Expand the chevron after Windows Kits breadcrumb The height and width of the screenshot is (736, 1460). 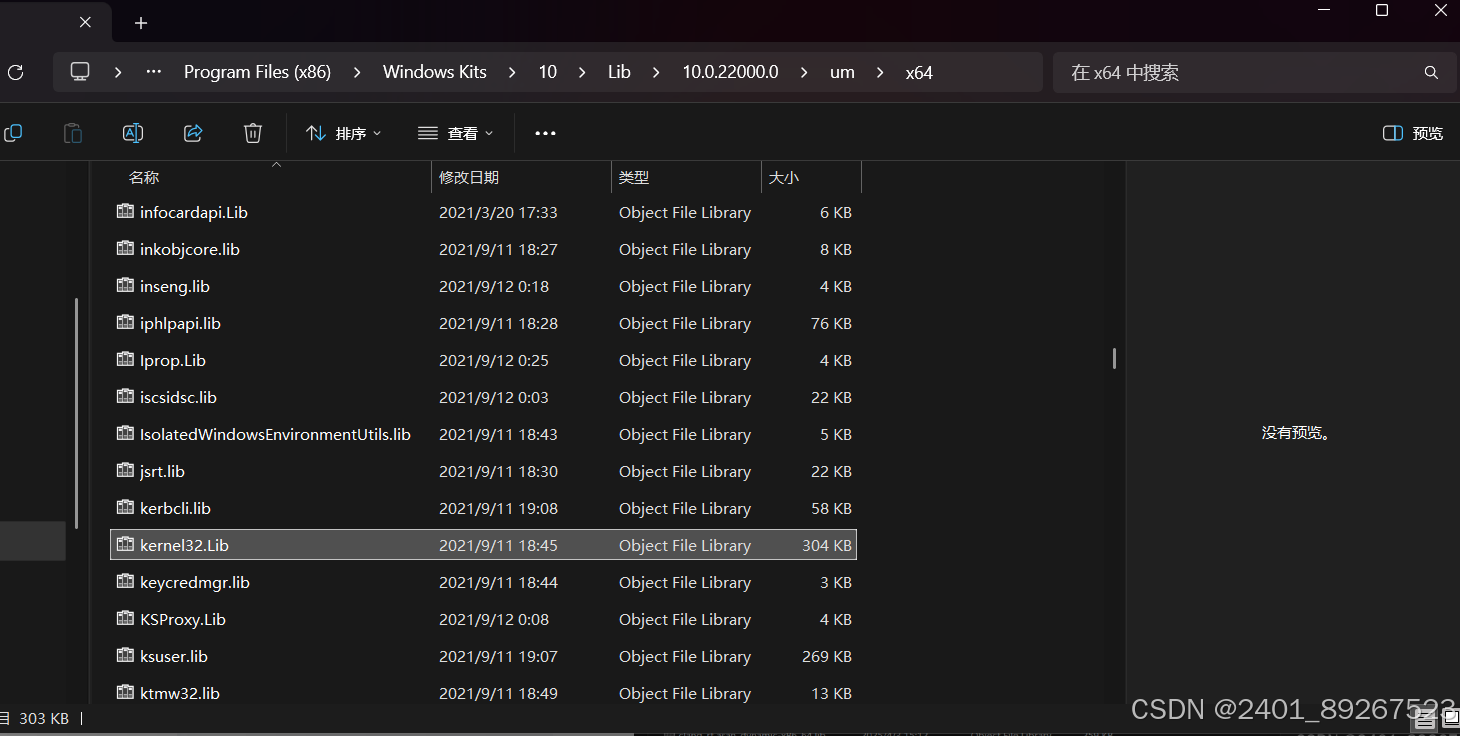tap(512, 72)
